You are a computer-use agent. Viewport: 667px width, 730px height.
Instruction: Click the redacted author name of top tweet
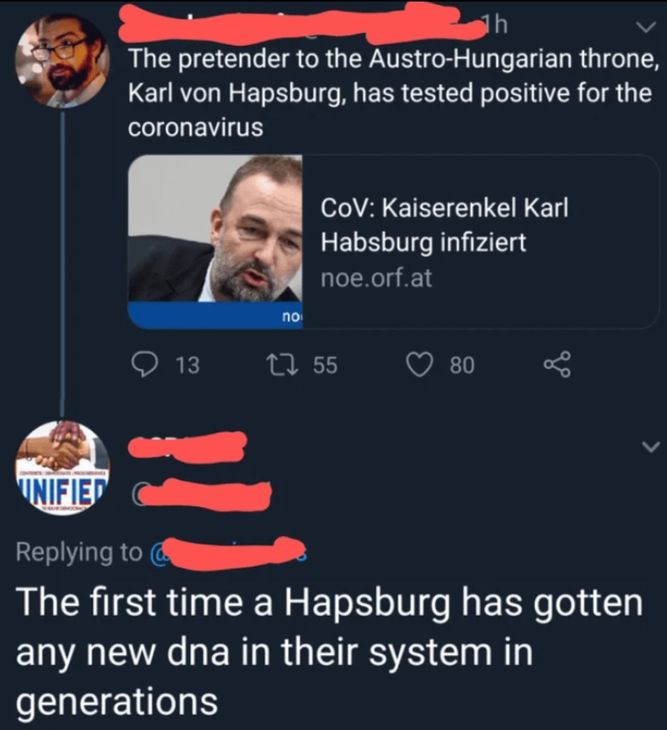(x=300, y=23)
